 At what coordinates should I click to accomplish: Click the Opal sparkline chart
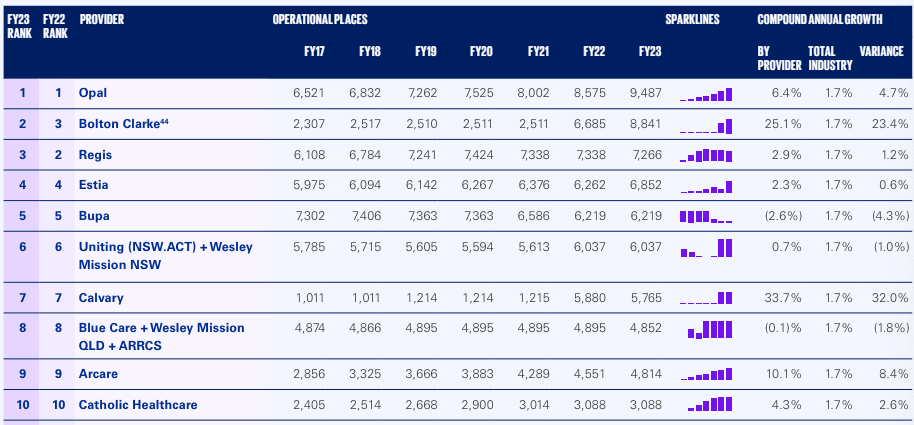[x=706, y=95]
